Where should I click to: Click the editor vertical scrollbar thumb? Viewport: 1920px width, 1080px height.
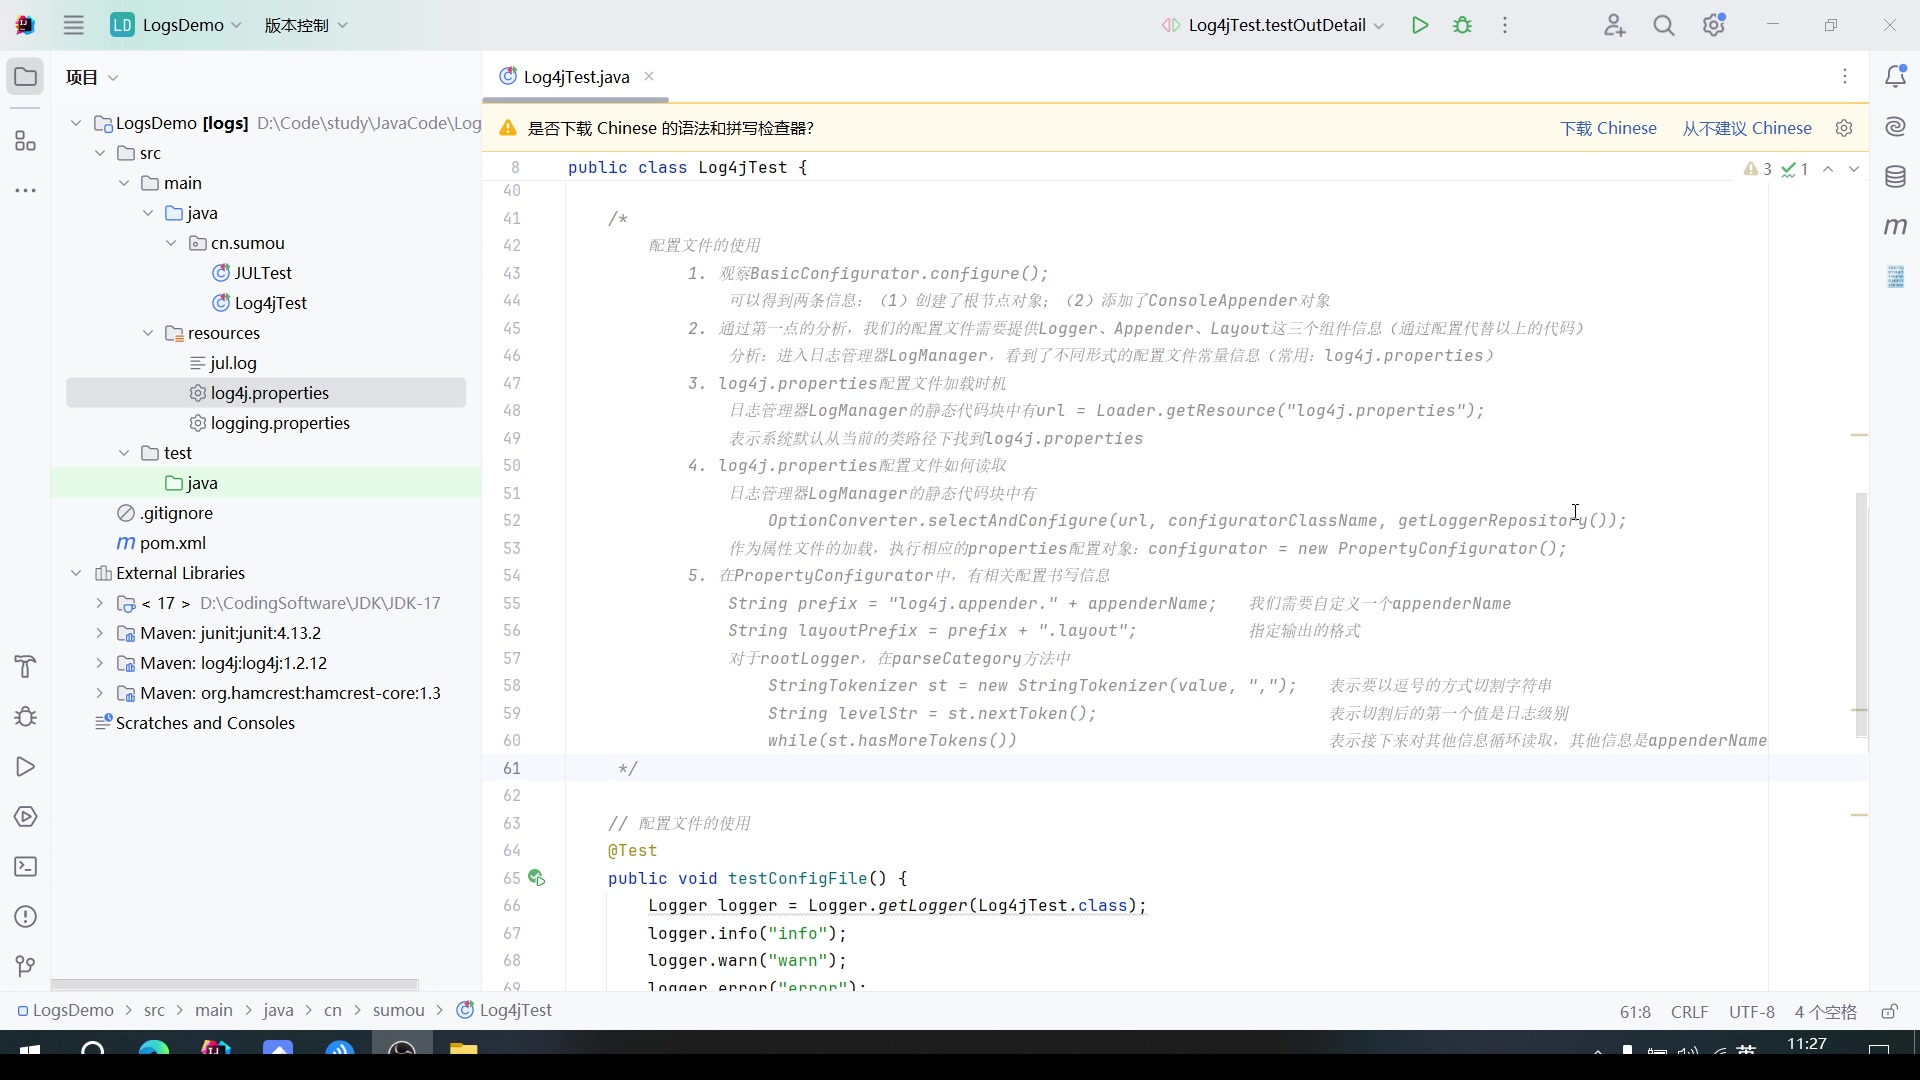click(x=1861, y=615)
